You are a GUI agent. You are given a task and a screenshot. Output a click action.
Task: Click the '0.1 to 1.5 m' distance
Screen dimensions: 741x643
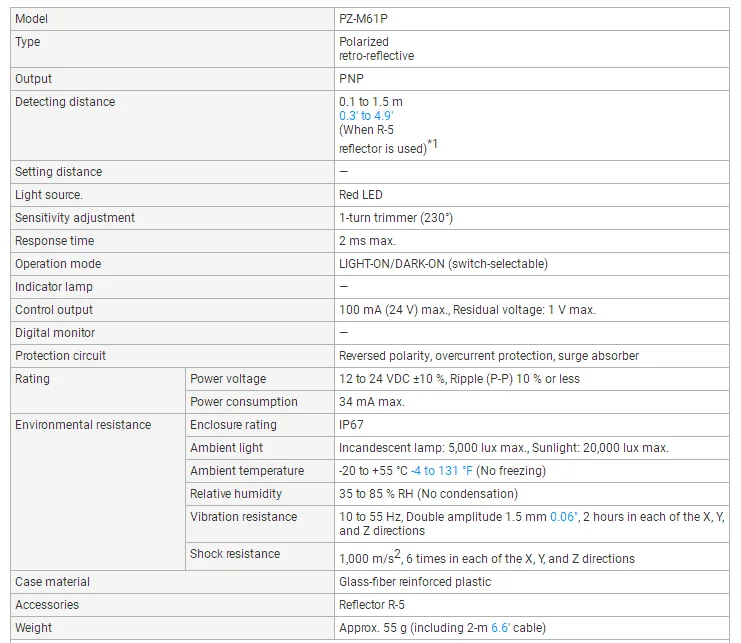[x=370, y=102]
